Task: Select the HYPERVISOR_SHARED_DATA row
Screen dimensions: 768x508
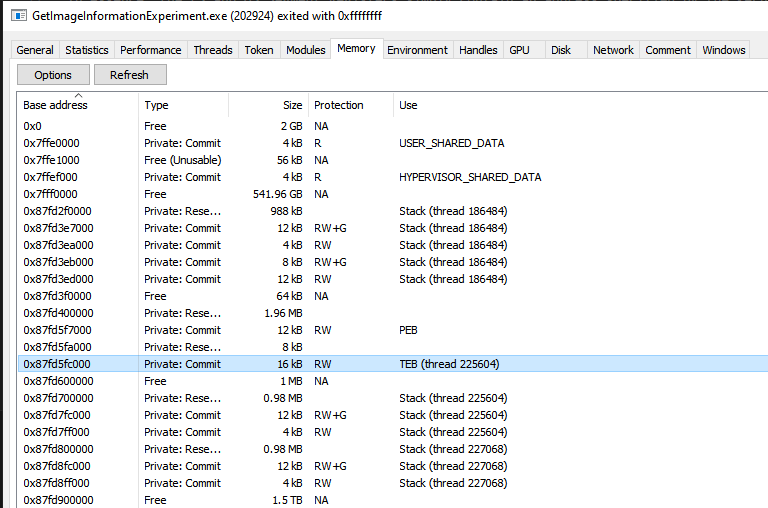Action: (x=470, y=177)
